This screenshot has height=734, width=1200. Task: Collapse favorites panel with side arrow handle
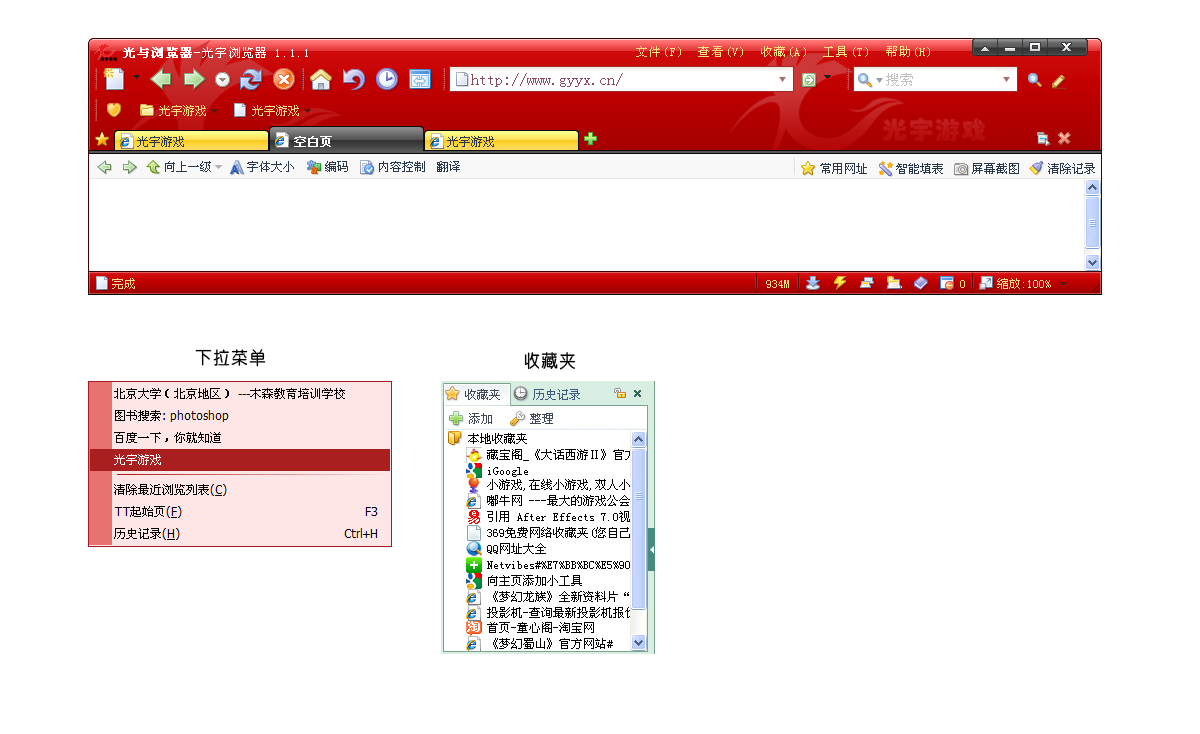(651, 550)
